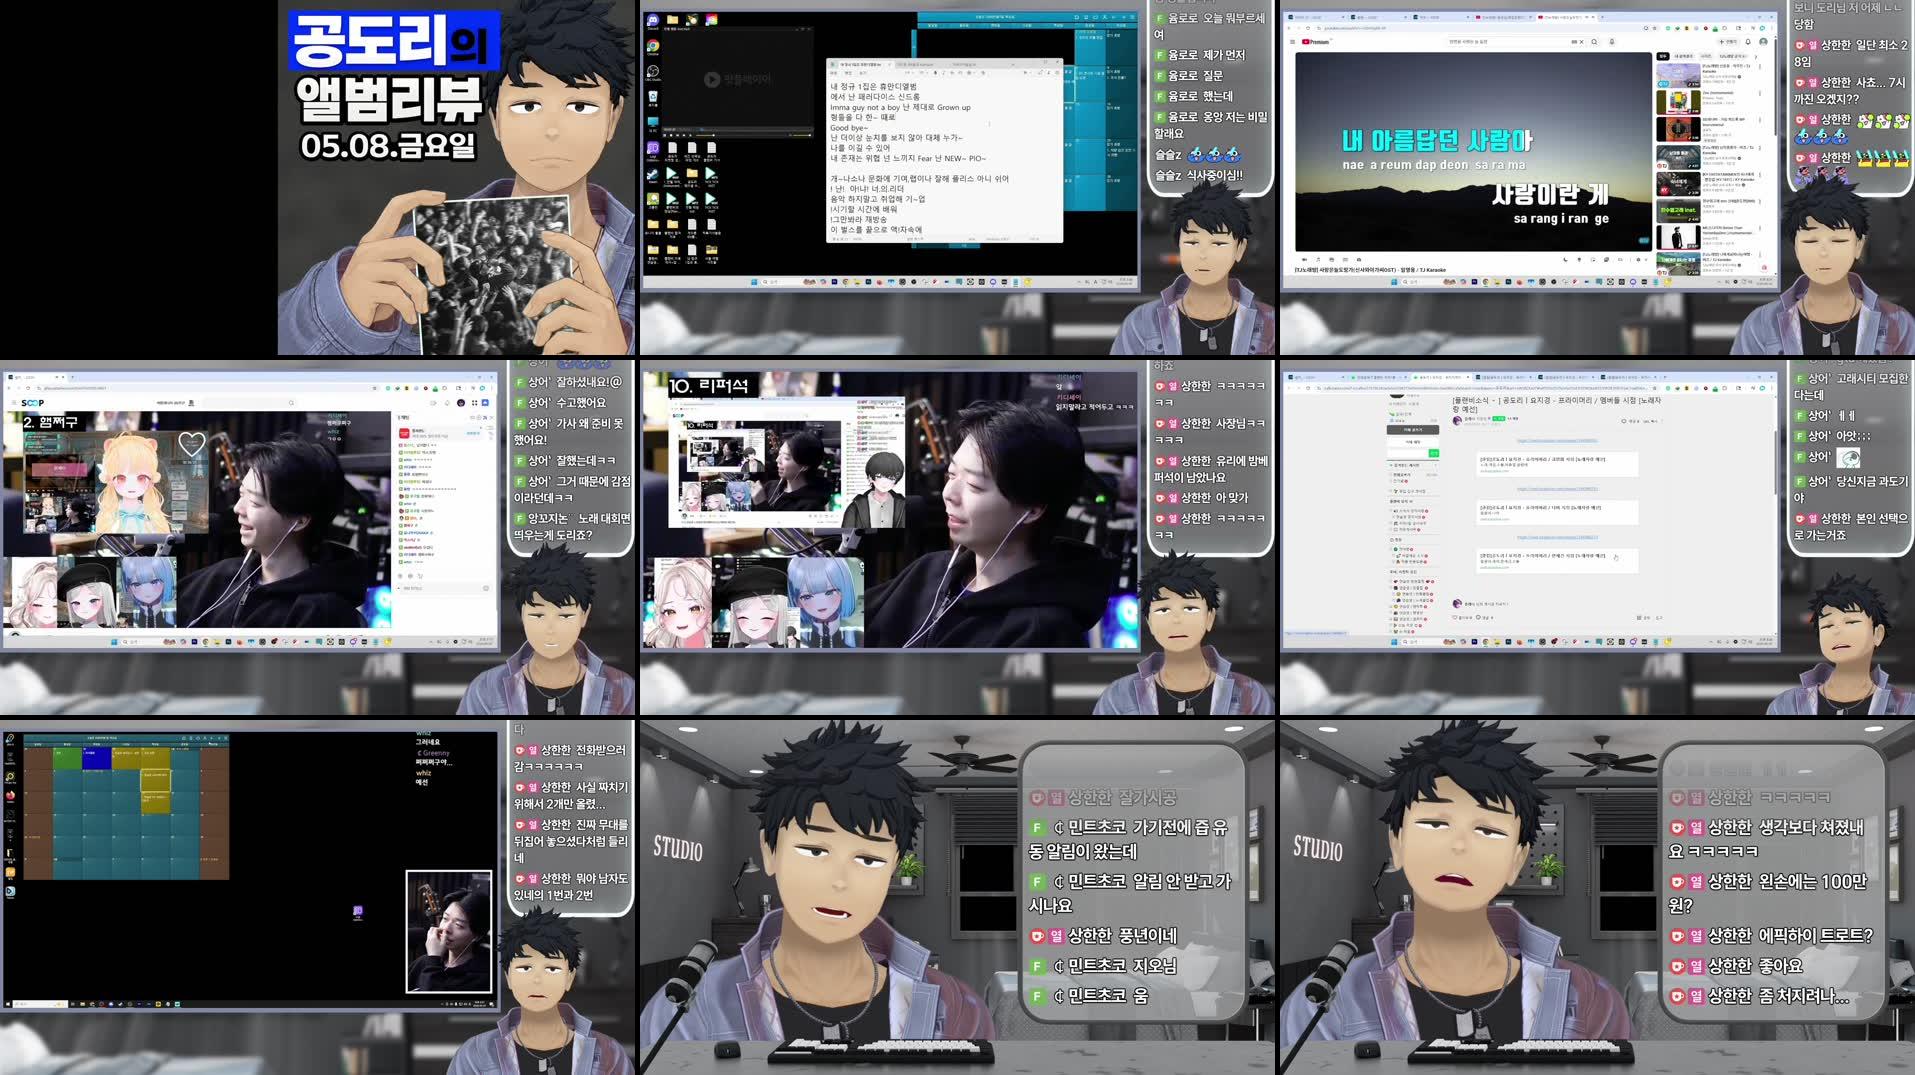Click the date text '05.08.금요일' on the title card
Image resolution: width=1915 pixels, height=1075 pixels.
tap(388, 146)
